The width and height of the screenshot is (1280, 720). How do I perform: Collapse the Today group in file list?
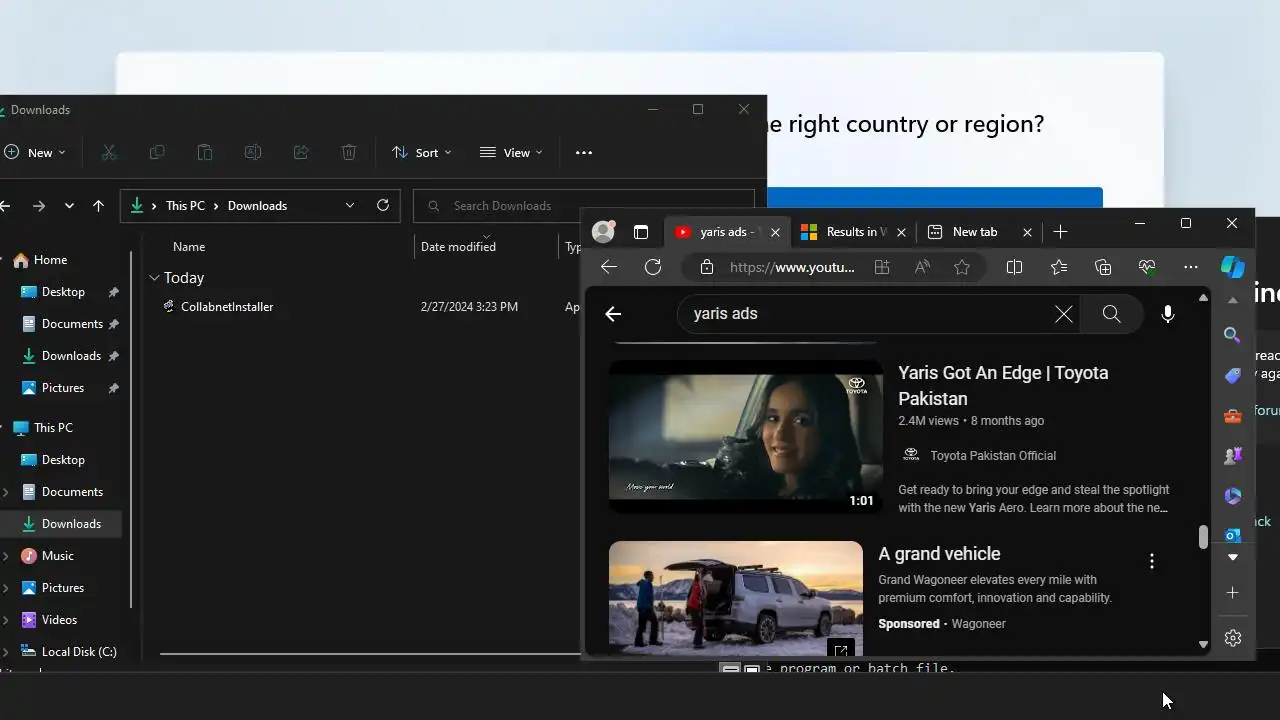pyautogui.click(x=154, y=277)
